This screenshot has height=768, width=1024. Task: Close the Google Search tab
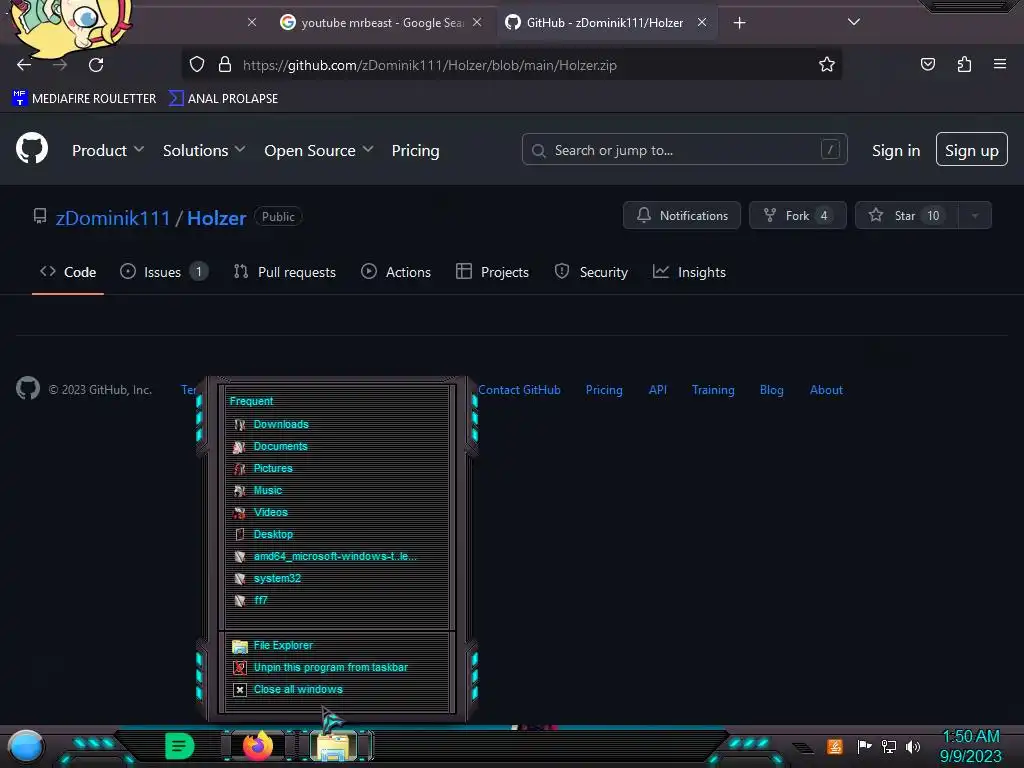(477, 22)
